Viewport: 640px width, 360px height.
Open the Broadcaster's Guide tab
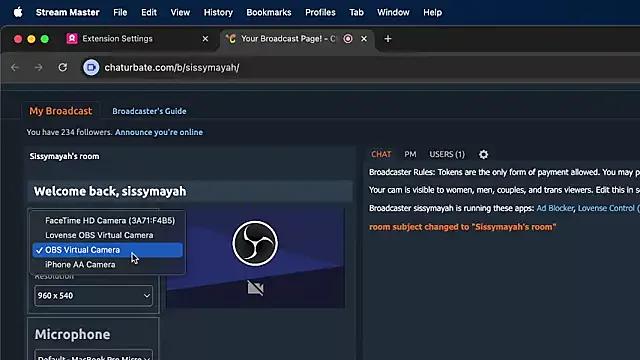click(149, 111)
